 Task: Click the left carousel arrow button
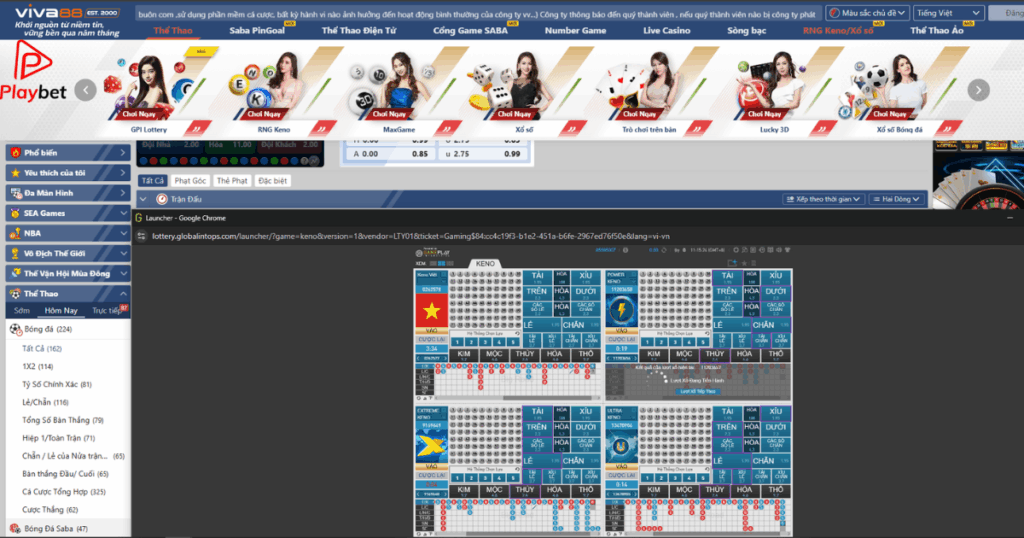click(x=87, y=89)
